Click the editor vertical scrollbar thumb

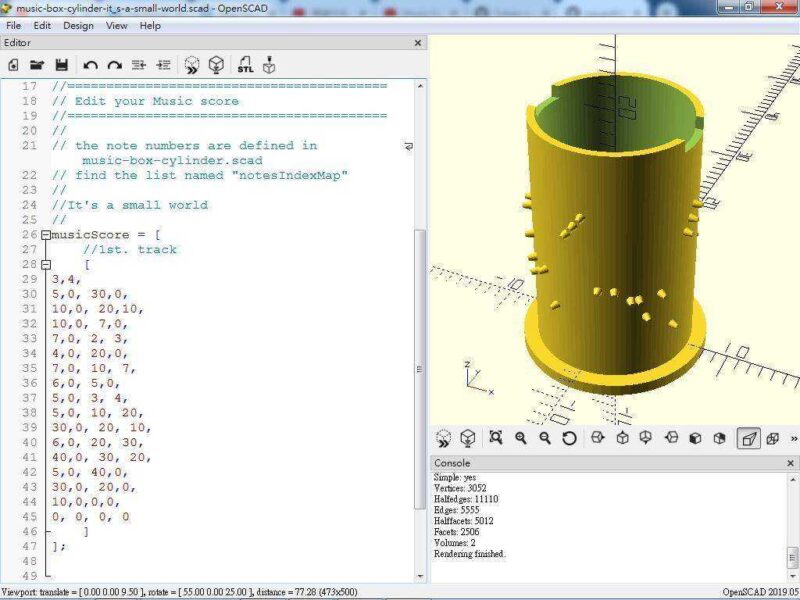[x=420, y=368]
